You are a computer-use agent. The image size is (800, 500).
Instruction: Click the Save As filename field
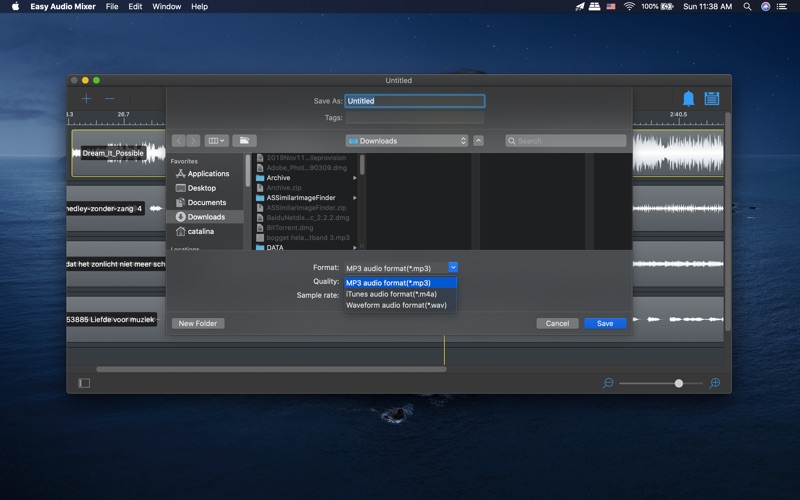414,101
